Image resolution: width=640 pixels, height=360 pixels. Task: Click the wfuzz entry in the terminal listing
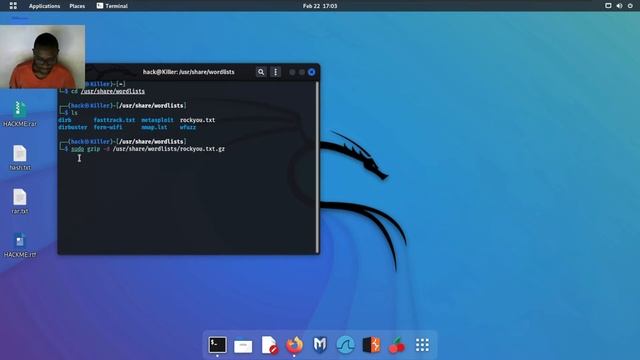(188, 127)
